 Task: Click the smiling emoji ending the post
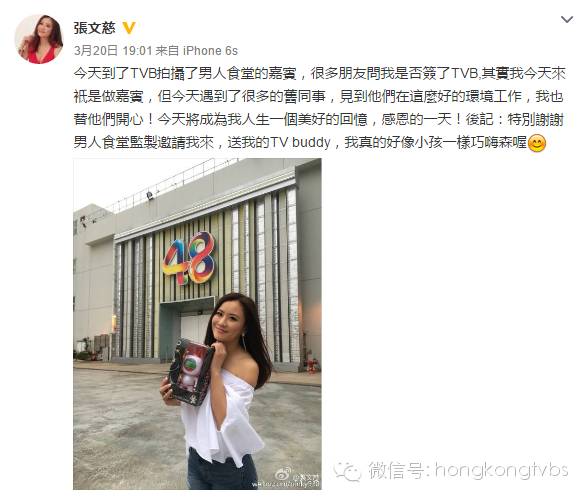(x=537, y=143)
